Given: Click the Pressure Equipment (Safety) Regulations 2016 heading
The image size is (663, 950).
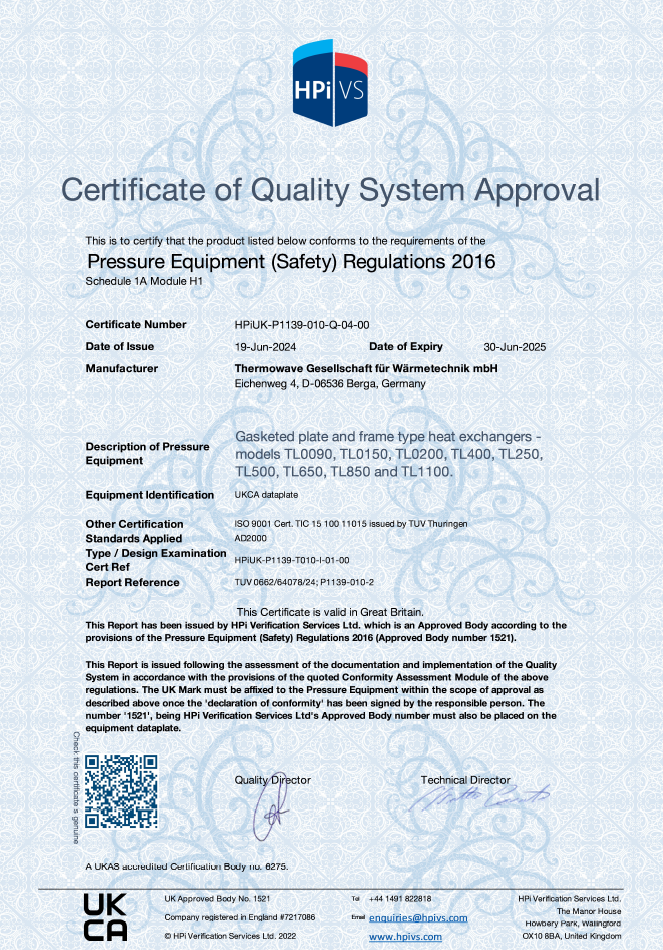Looking at the screenshot, I should (x=291, y=261).
